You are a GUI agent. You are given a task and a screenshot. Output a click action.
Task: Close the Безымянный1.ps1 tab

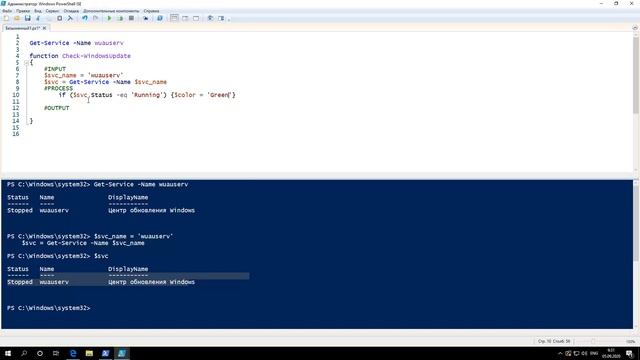click(44, 28)
